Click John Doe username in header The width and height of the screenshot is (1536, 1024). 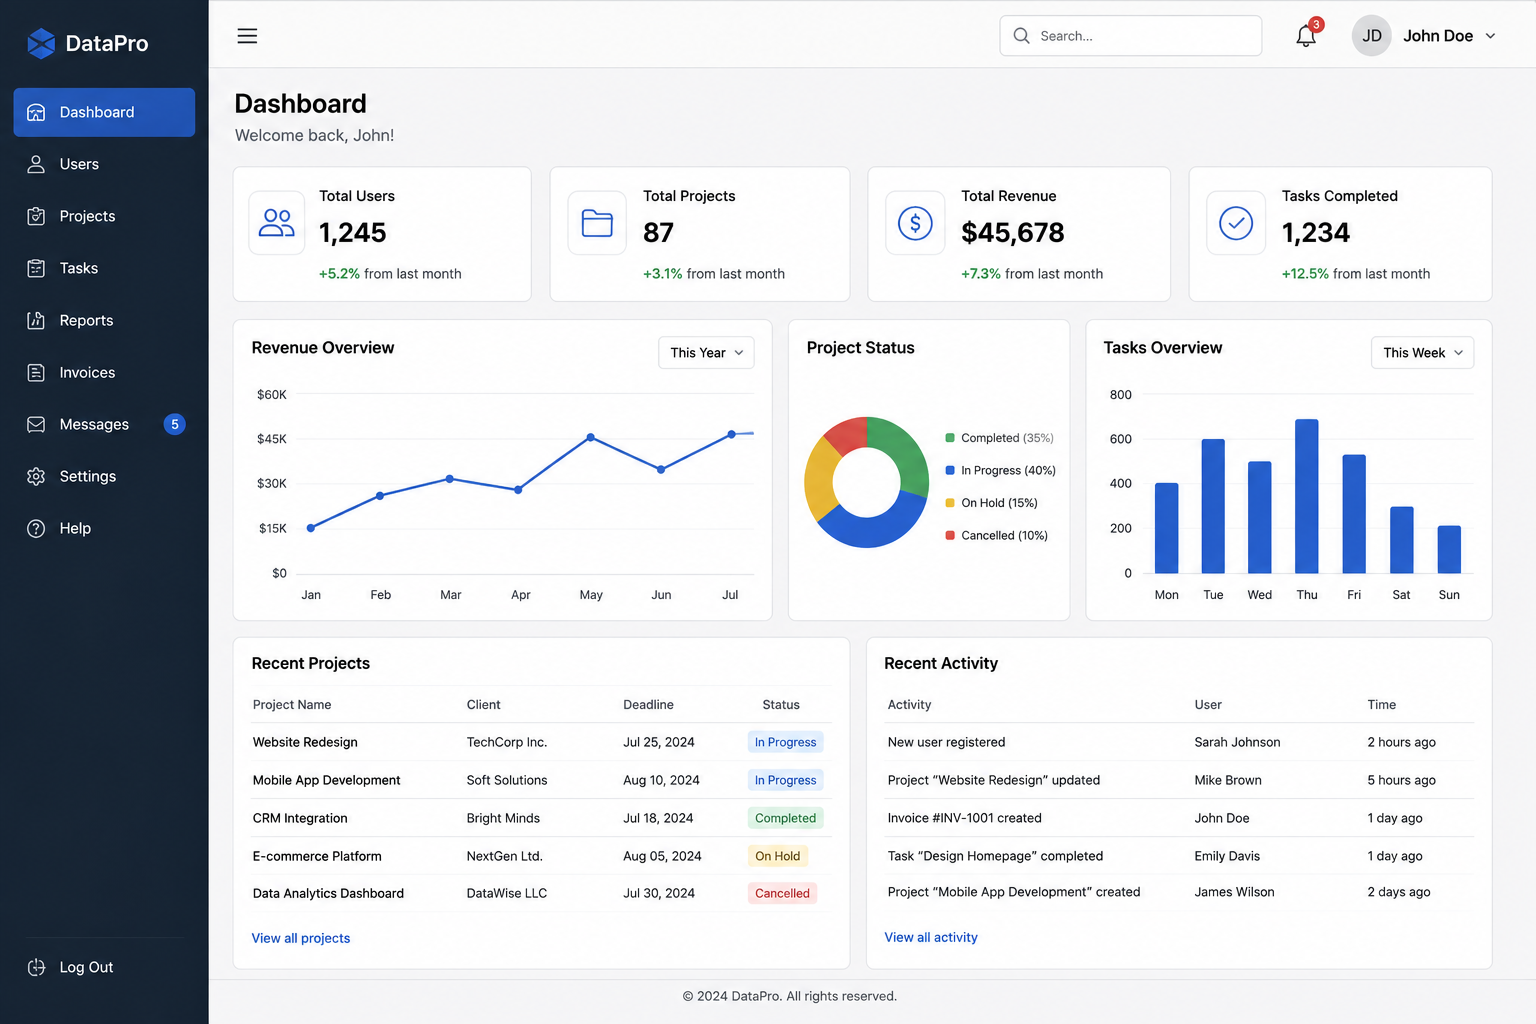1438,36
